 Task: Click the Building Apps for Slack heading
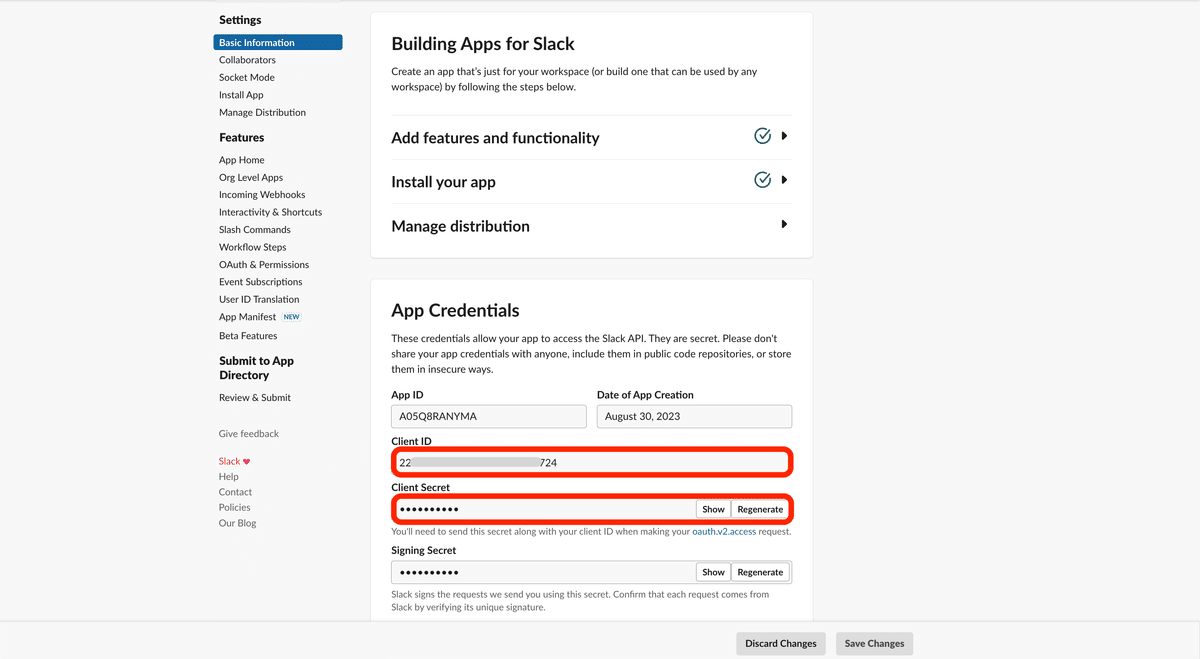coord(483,44)
